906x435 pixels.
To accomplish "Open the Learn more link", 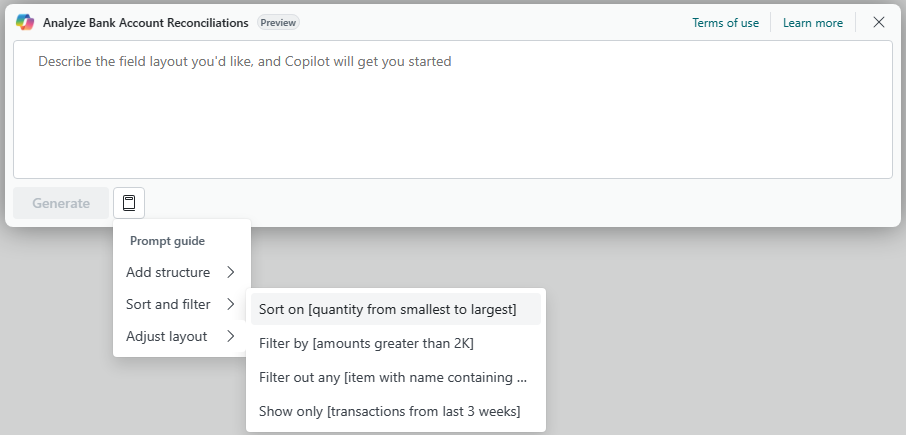I will point(813,23).
